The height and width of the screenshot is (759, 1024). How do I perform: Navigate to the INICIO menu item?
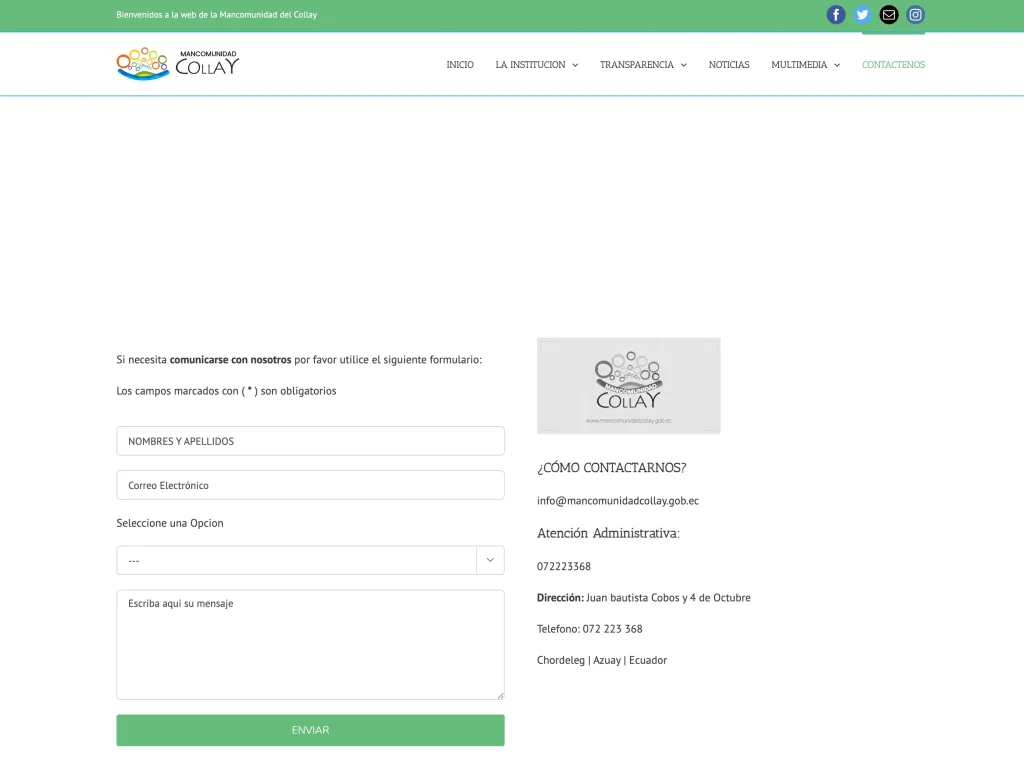(460, 64)
